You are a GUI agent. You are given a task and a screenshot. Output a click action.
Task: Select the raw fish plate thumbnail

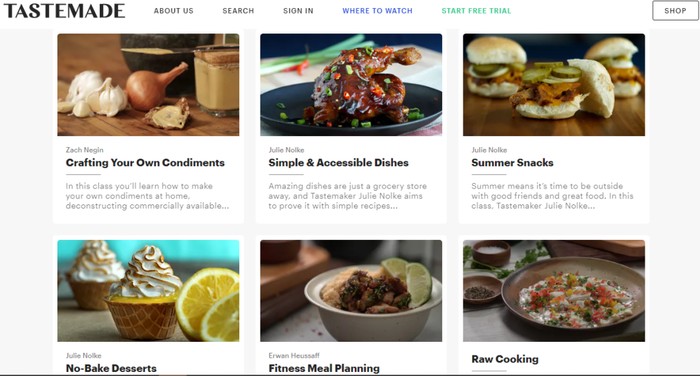tap(554, 291)
